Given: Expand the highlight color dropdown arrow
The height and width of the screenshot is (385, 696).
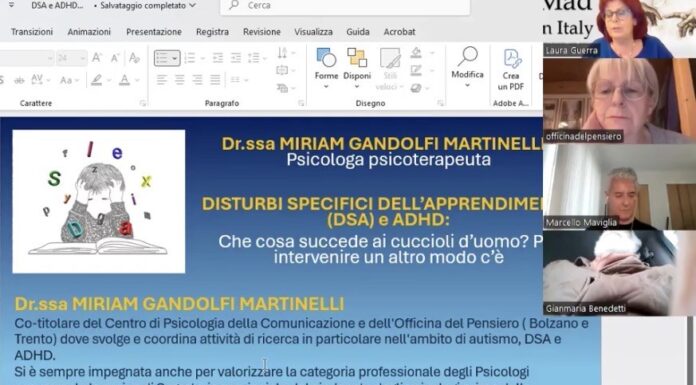Looking at the screenshot, I should click(x=108, y=80).
